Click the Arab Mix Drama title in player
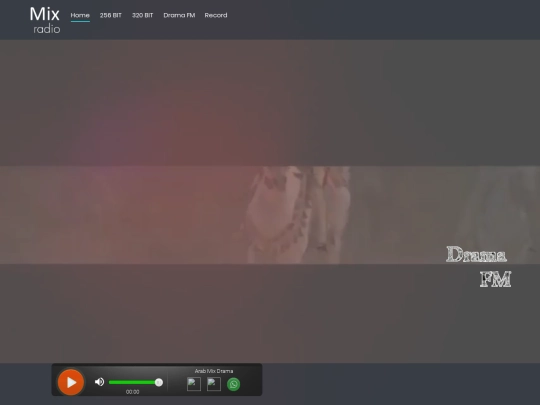This screenshot has height=405, width=540. tap(214, 371)
